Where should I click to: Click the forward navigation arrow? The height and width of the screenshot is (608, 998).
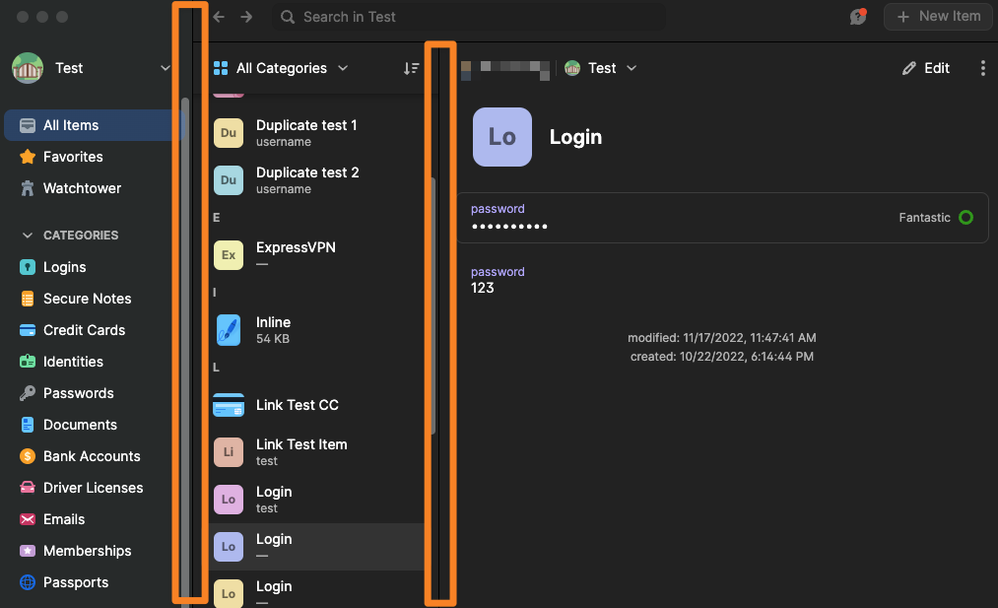(x=246, y=17)
